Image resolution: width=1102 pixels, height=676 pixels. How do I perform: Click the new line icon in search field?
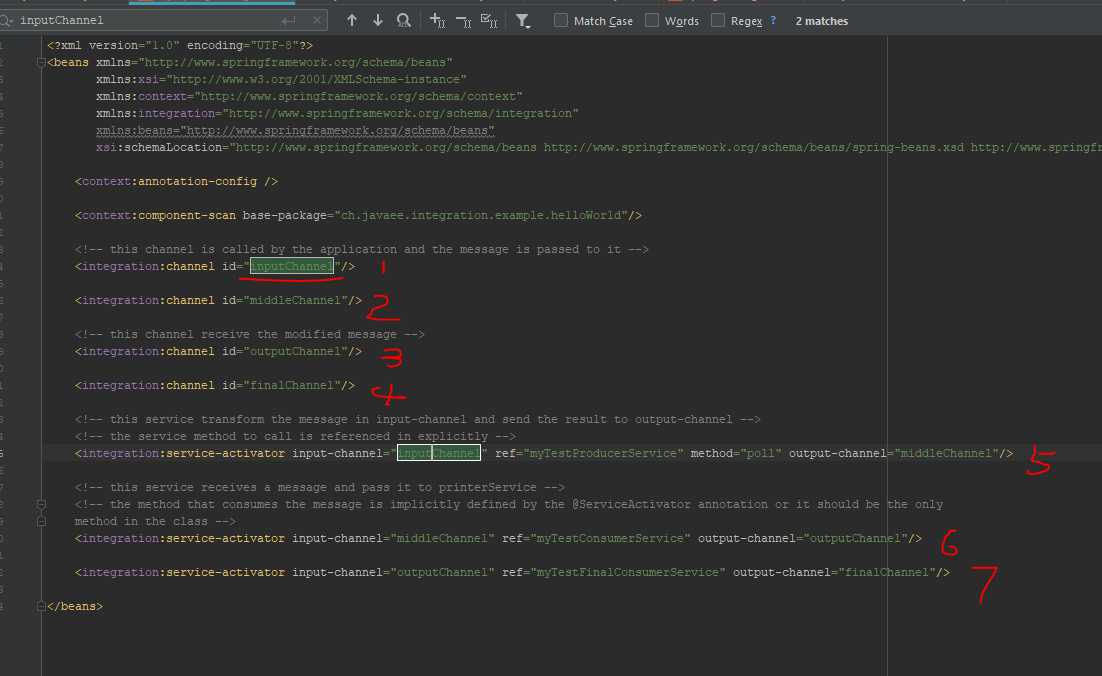288,21
